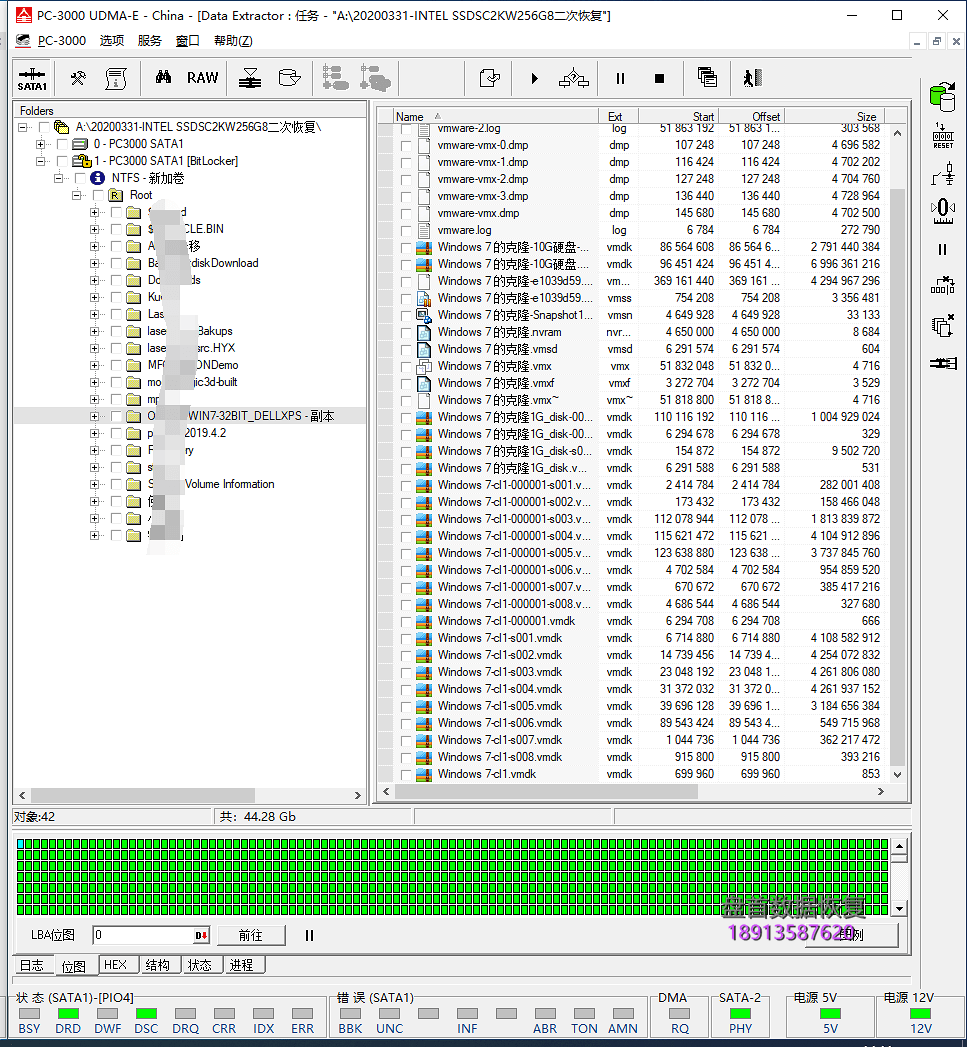This screenshot has width=967, height=1047.
Task: Open the cascaded windows icon in toolbar
Action: coord(707,77)
